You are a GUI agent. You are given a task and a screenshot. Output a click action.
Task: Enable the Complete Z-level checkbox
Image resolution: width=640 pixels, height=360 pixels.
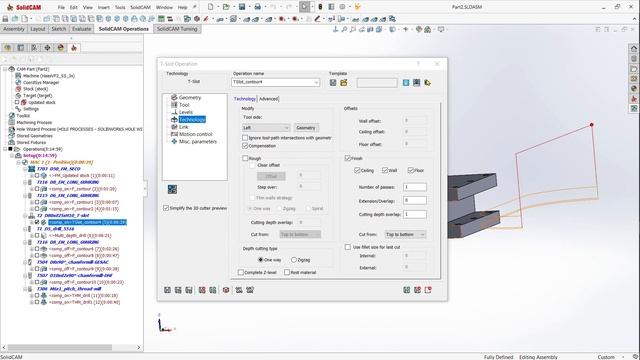(x=241, y=272)
